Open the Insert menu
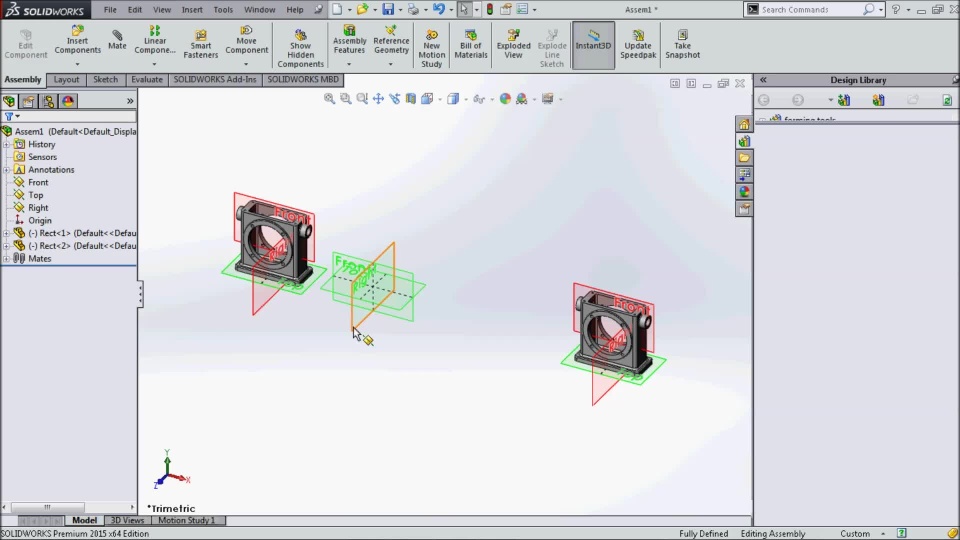This screenshot has width=960, height=540. (192, 10)
